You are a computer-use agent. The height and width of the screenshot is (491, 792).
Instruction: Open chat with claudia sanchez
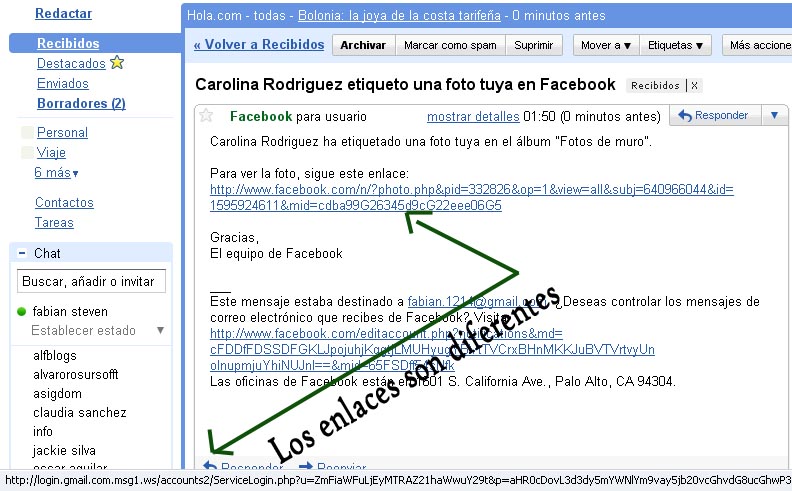pos(79,412)
